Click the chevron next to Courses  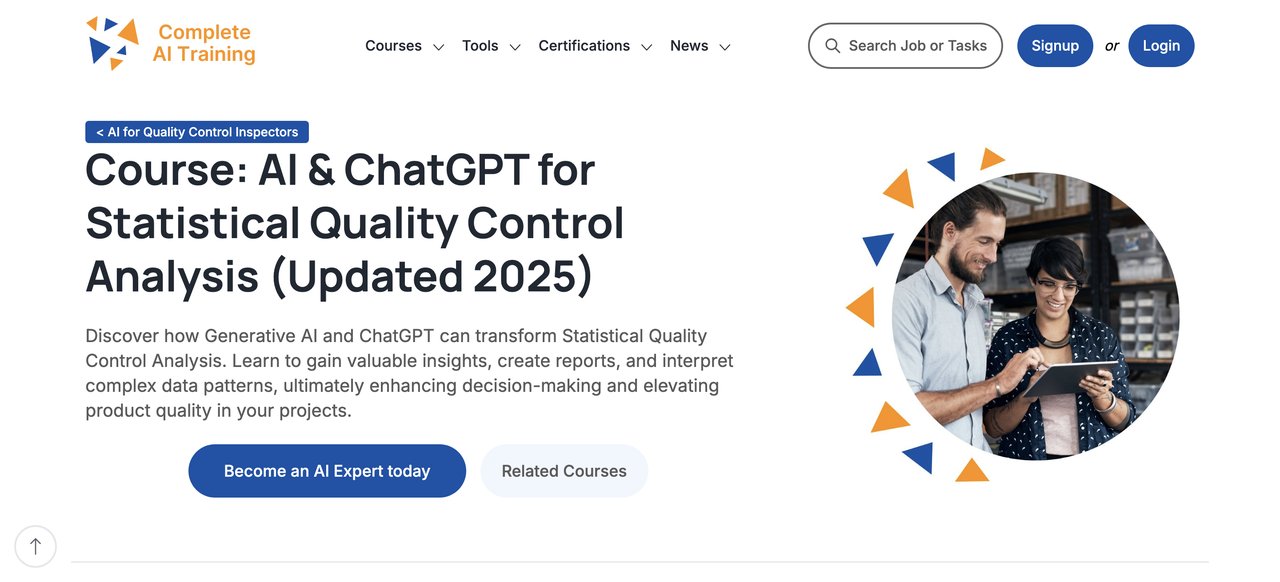438,46
